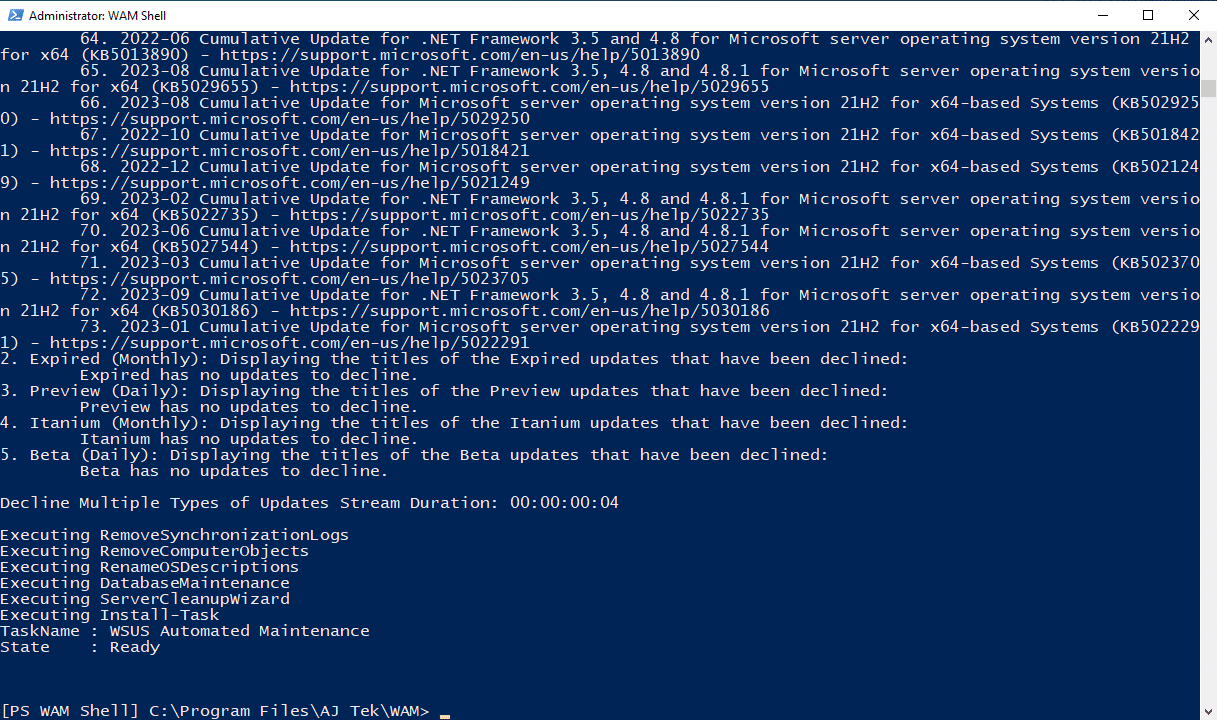Click the help URL ending in 5021249
The image size is (1217, 720).
tap(290, 183)
